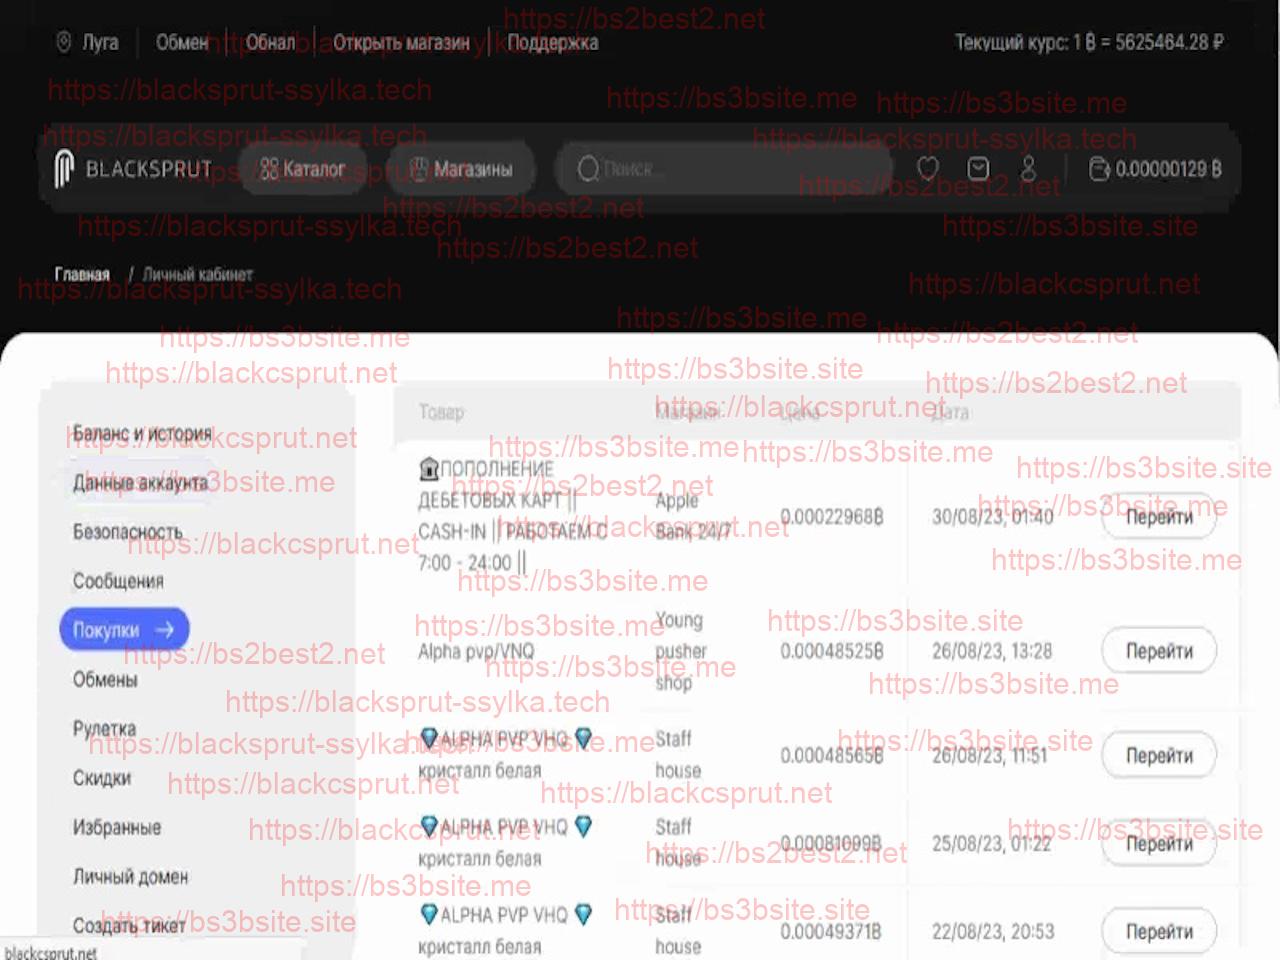
Task: Click the Дата column header
Action: pos(950,412)
